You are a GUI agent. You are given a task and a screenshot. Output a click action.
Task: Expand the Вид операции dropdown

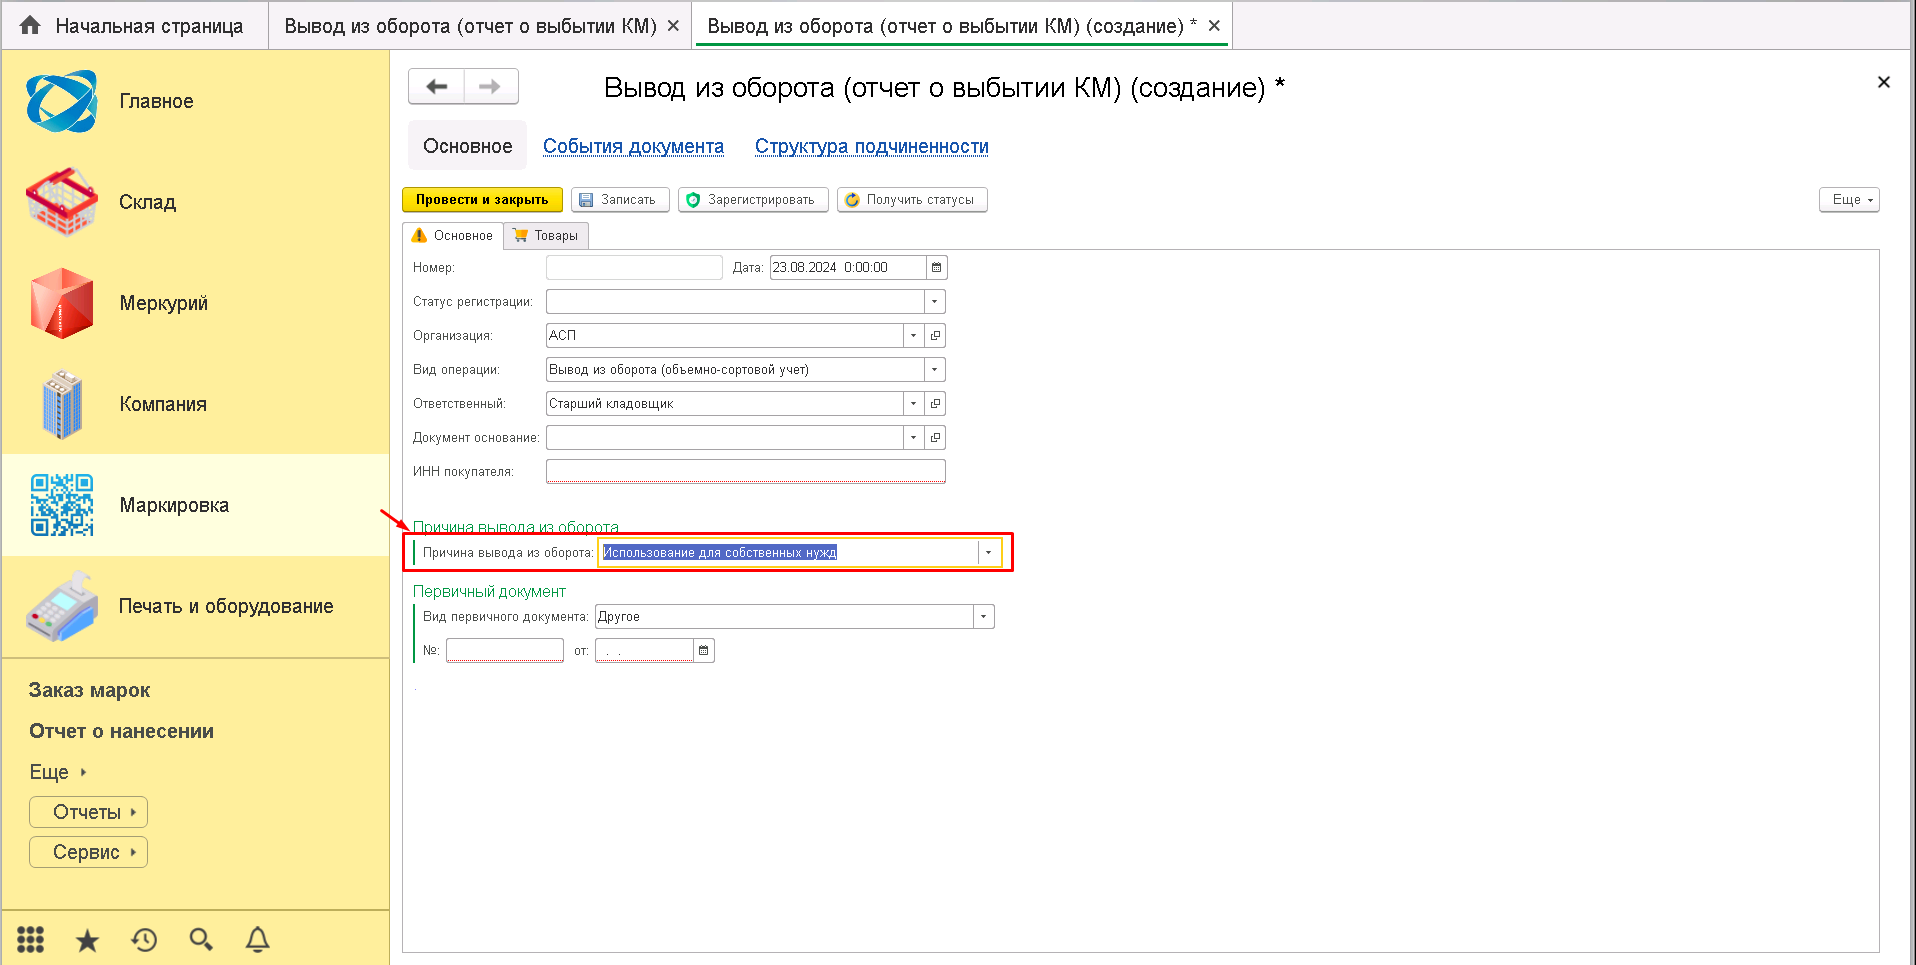click(934, 370)
